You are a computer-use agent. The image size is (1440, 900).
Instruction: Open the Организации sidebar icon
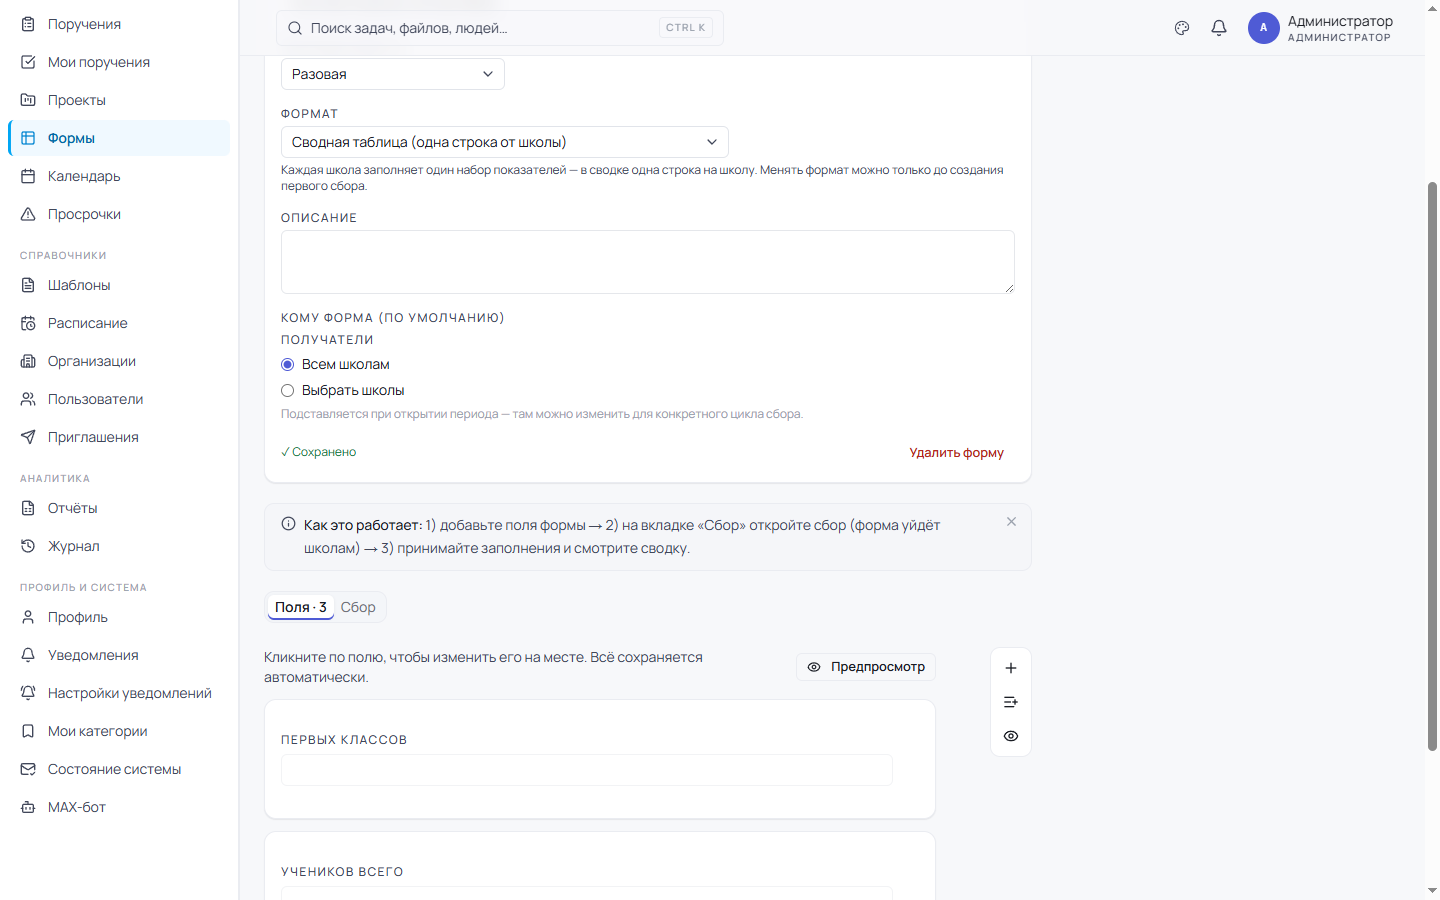pos(28,361)
